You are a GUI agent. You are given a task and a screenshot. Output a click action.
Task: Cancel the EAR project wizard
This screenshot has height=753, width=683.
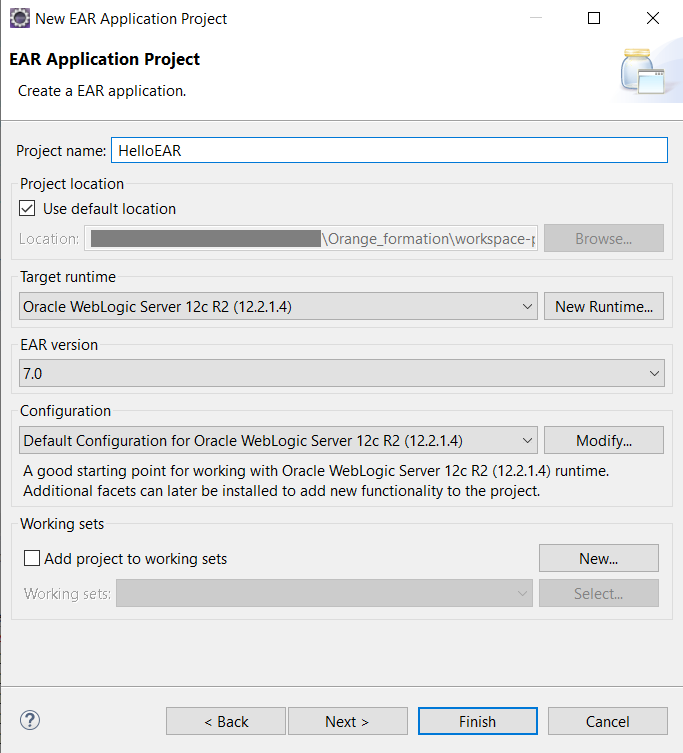point(608,721)
